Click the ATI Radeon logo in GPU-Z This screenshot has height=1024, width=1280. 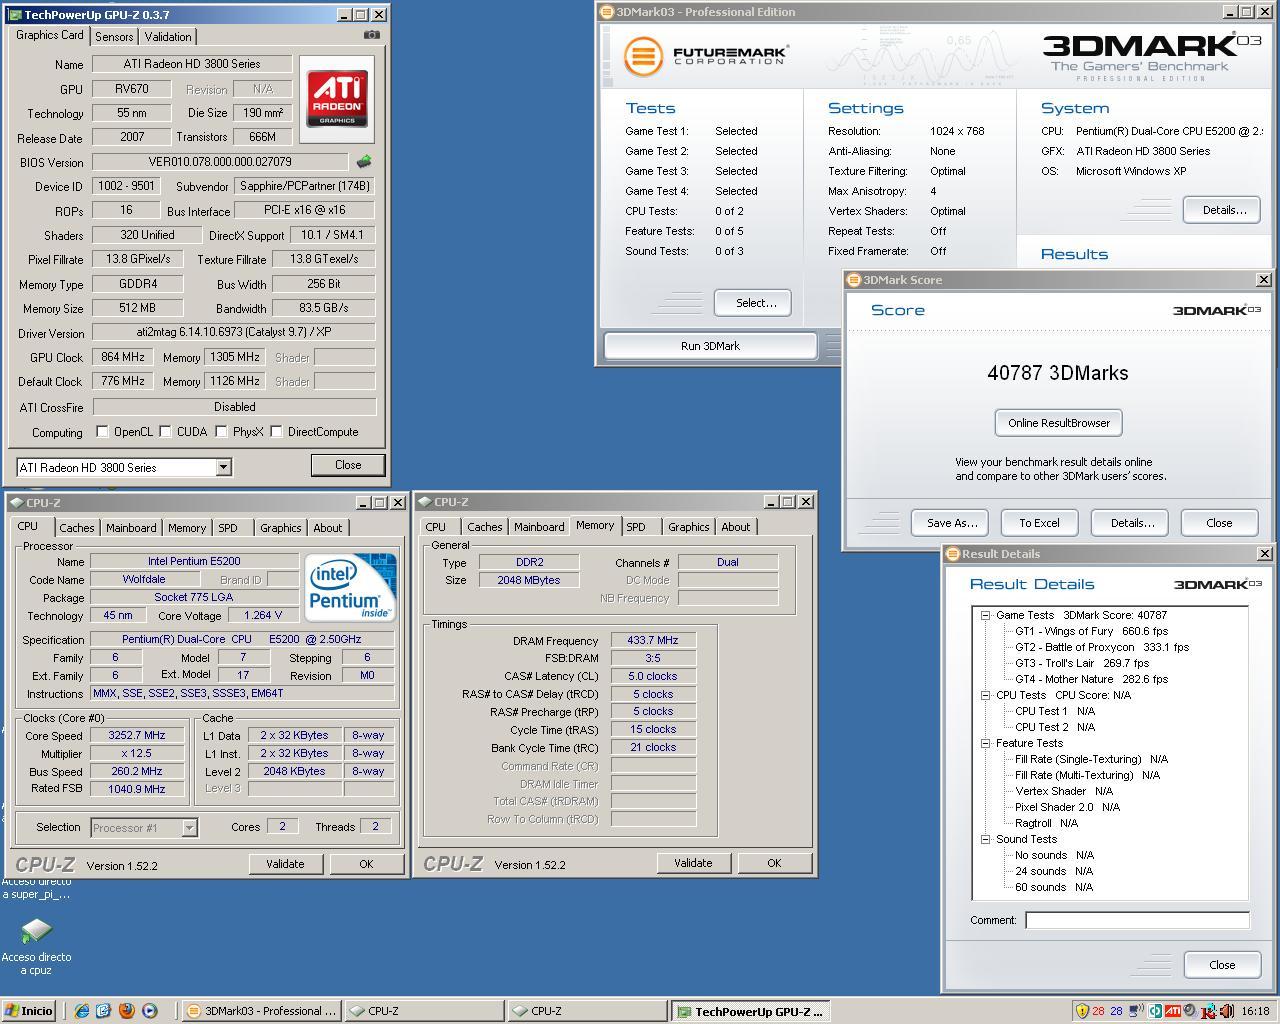337,99
